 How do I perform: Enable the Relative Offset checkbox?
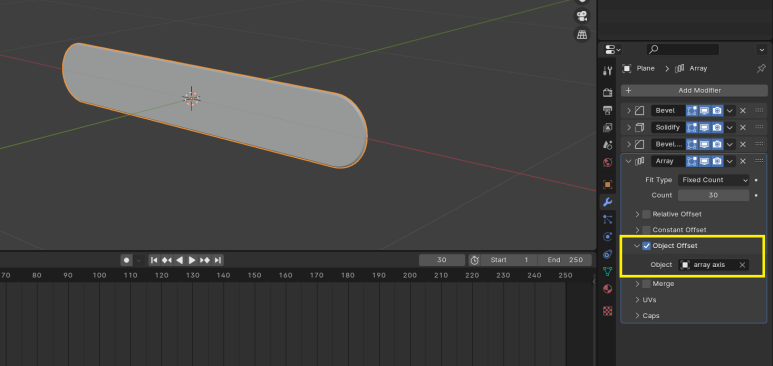[x=646, y=214]
